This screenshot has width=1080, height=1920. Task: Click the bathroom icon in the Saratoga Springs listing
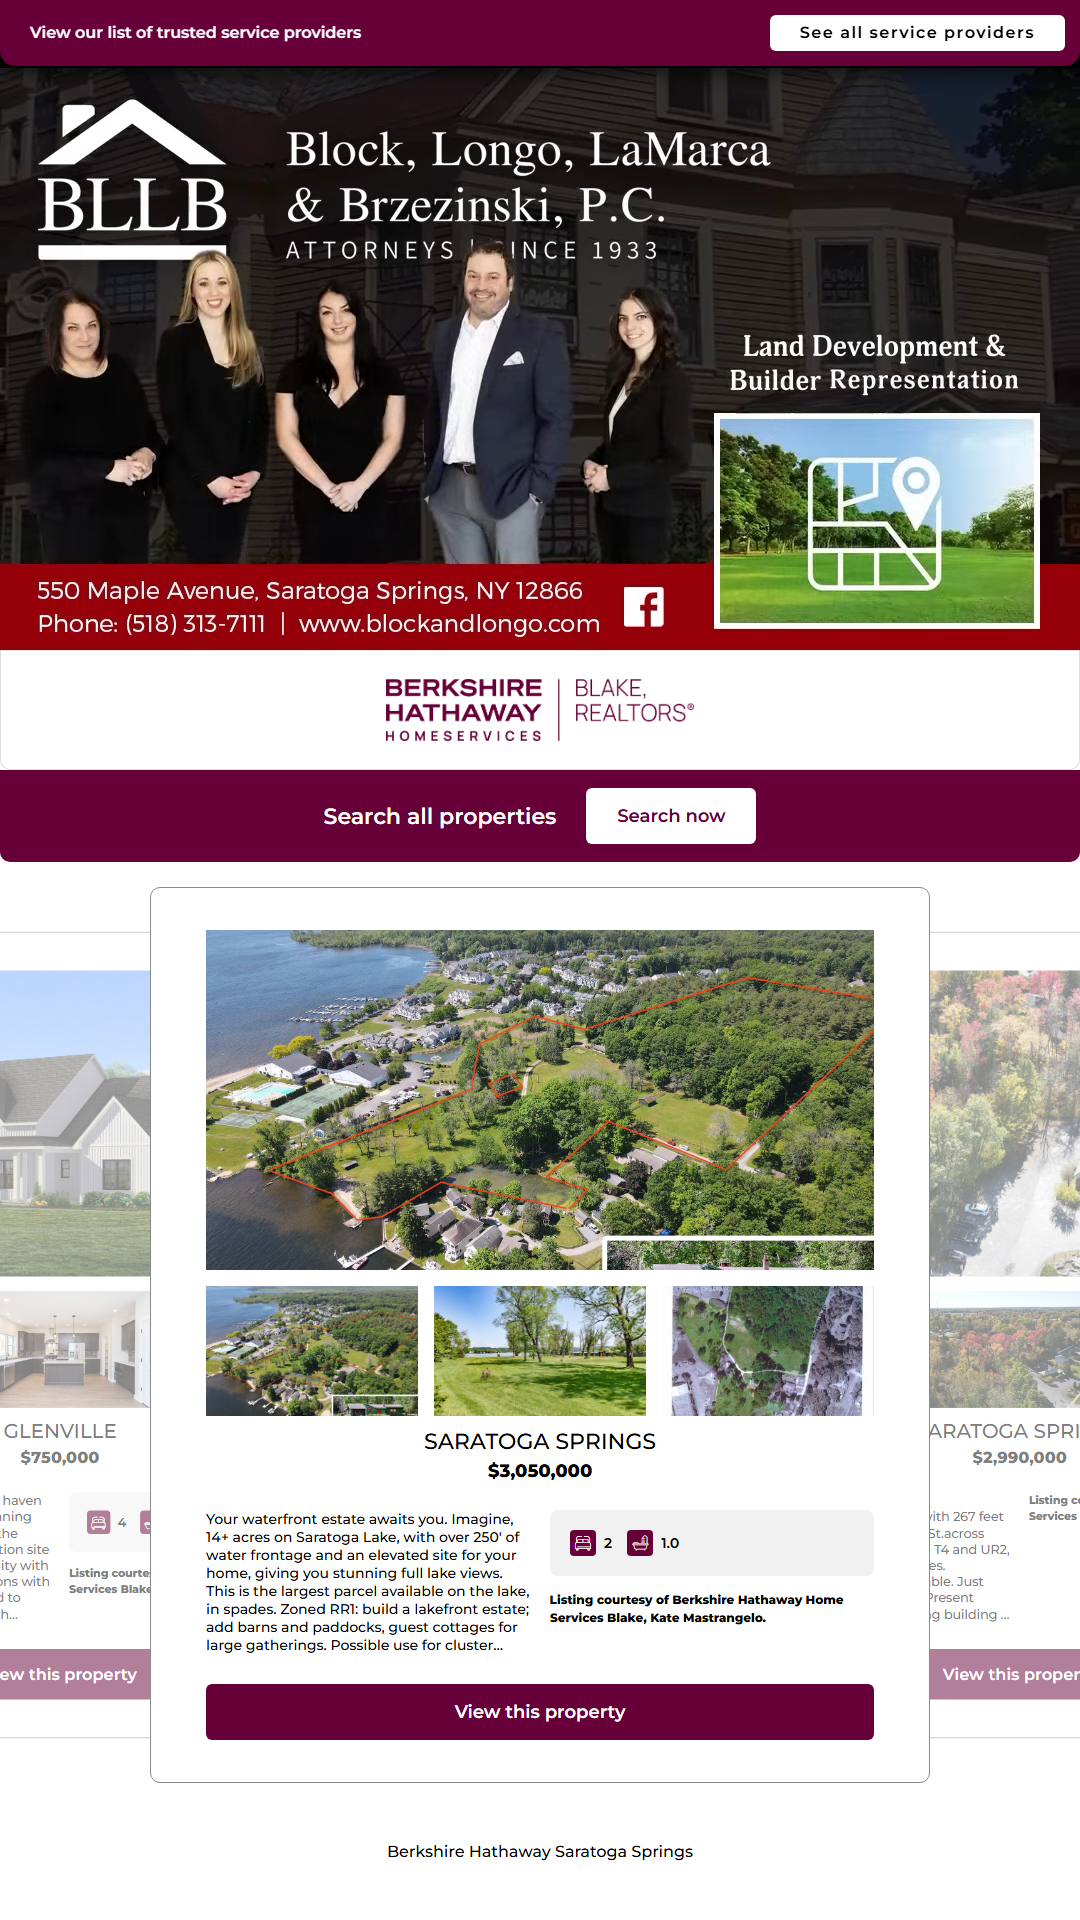[640, 1543]
